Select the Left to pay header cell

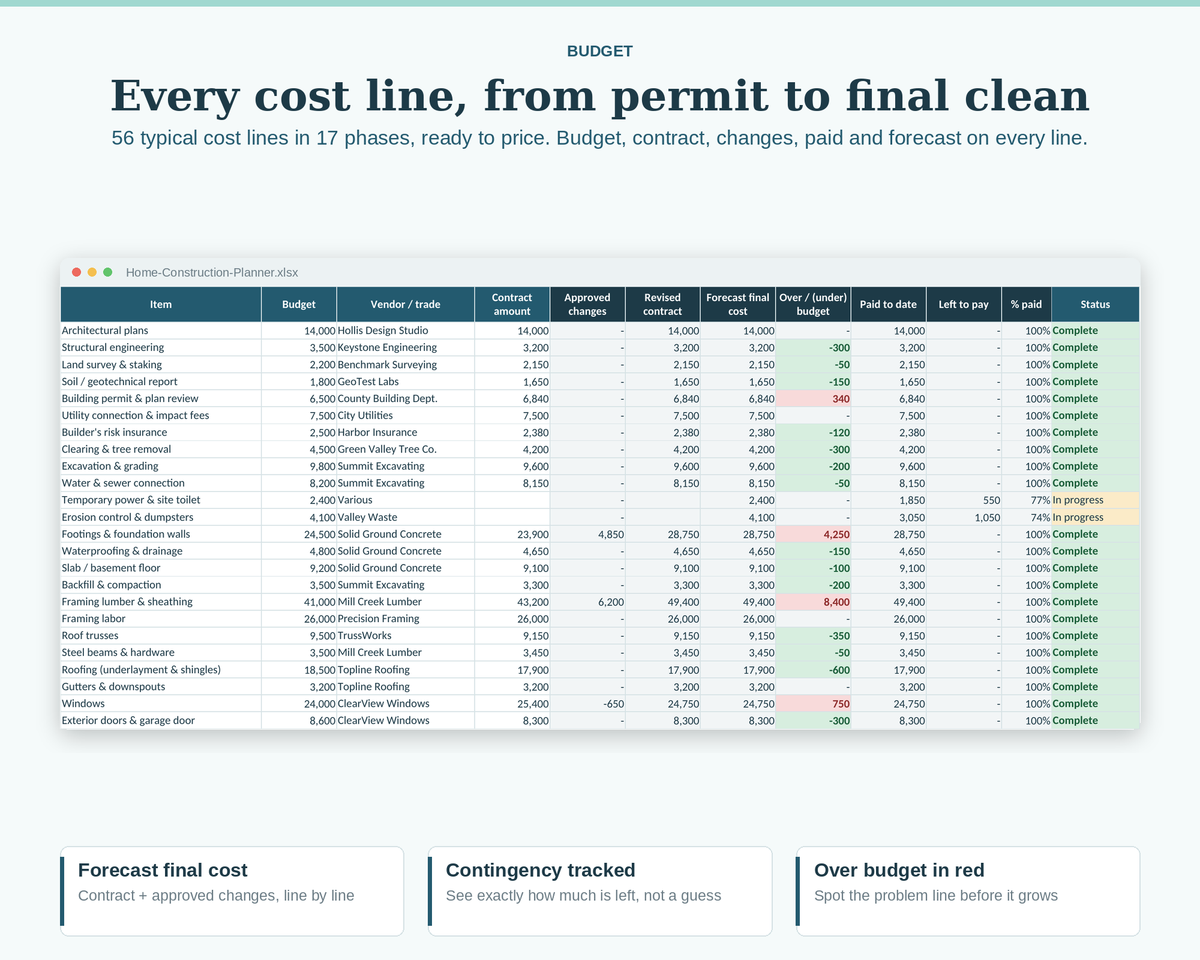pos(963,304)
